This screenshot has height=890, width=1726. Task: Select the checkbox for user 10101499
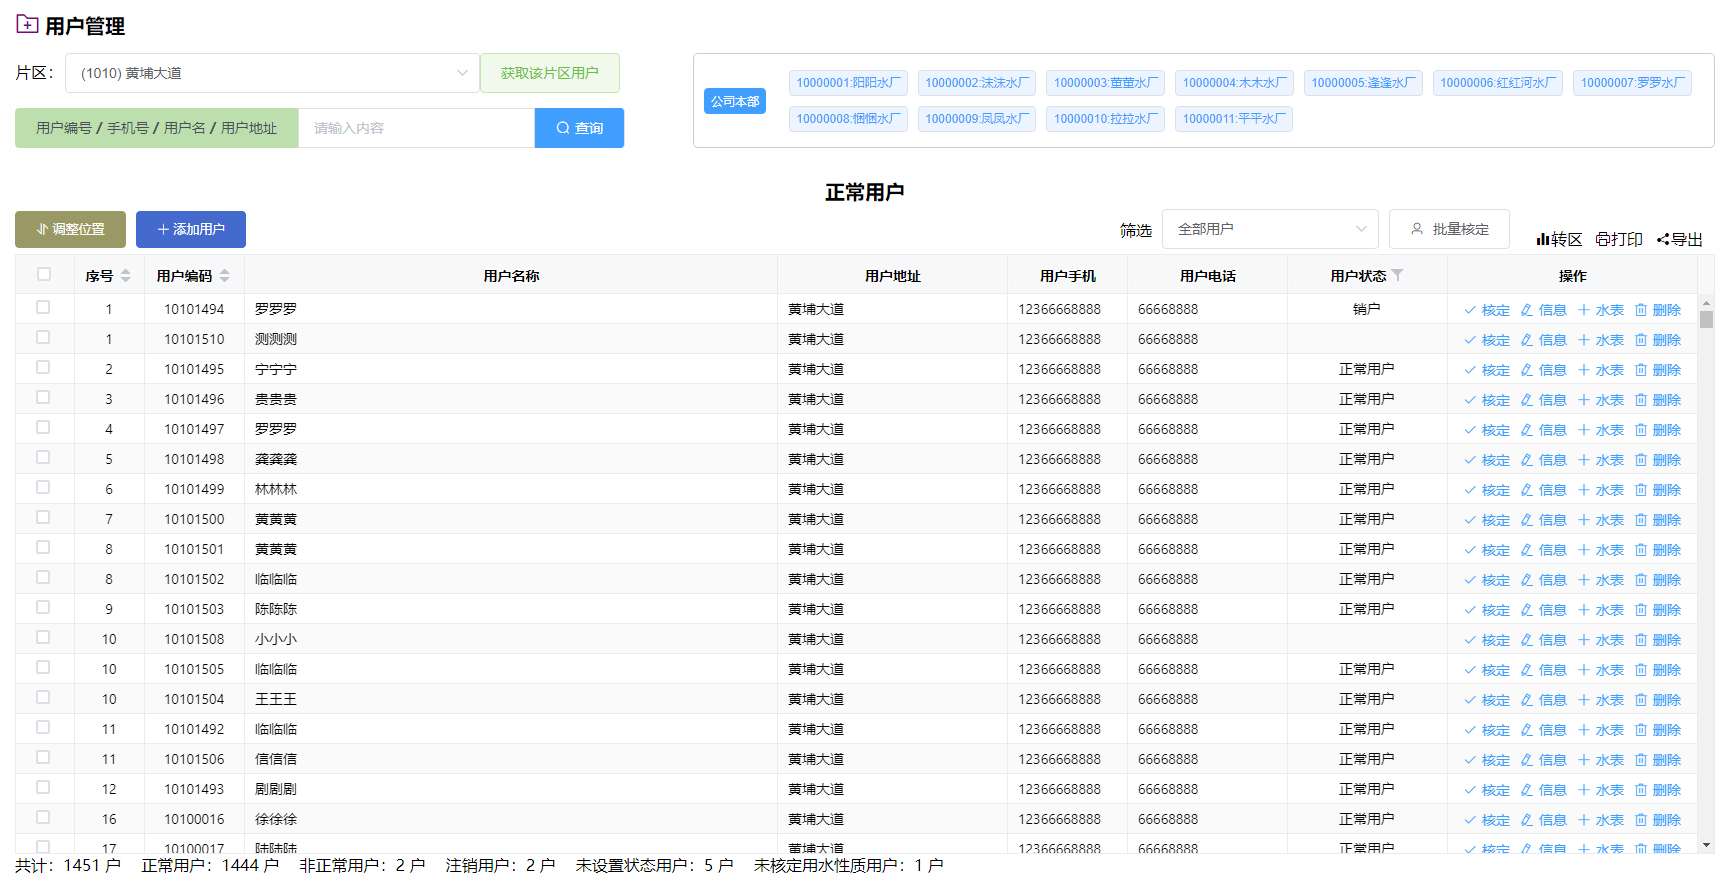click(43, 488)
